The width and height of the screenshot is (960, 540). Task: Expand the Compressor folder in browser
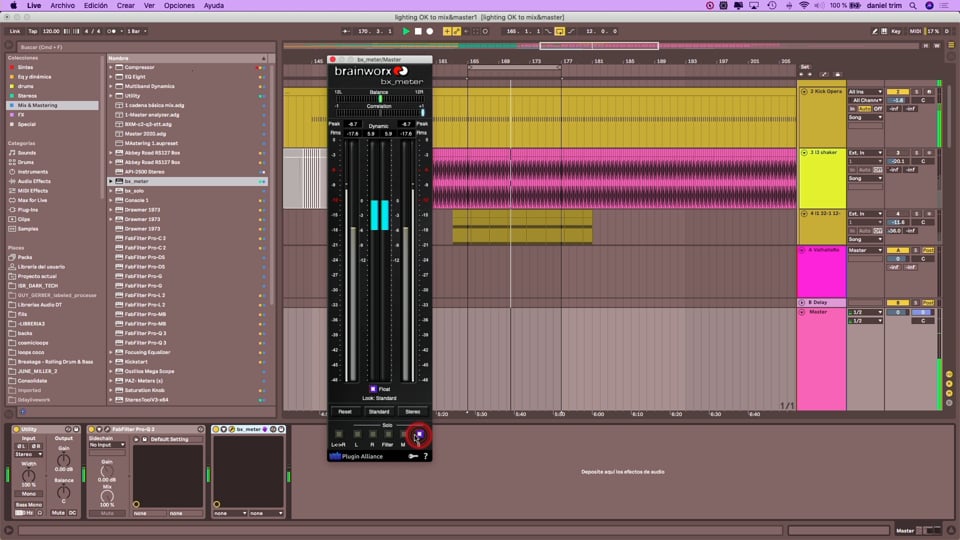[111, 67]
